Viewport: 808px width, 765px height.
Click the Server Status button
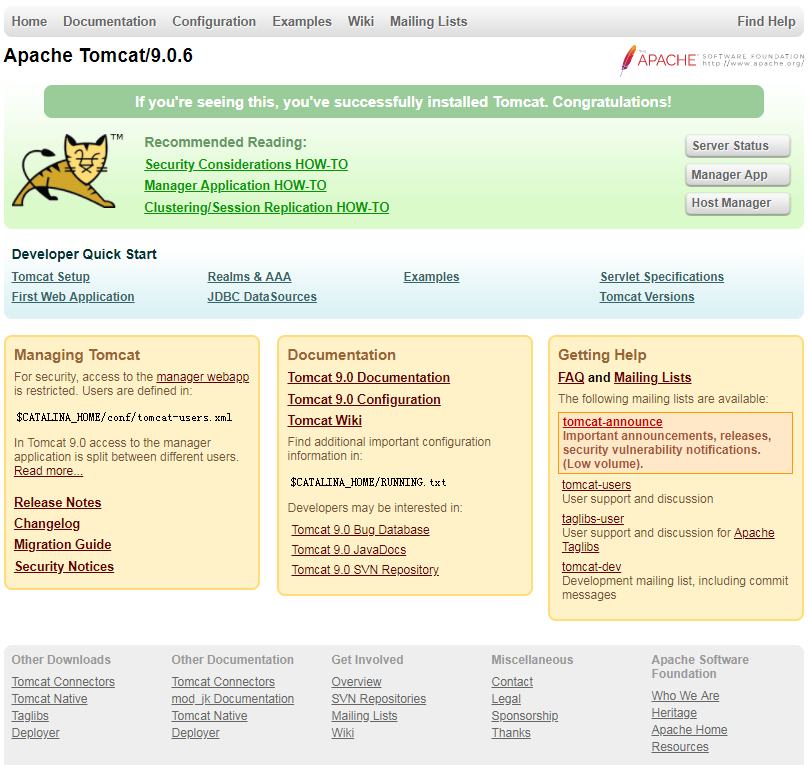point(737,146)
